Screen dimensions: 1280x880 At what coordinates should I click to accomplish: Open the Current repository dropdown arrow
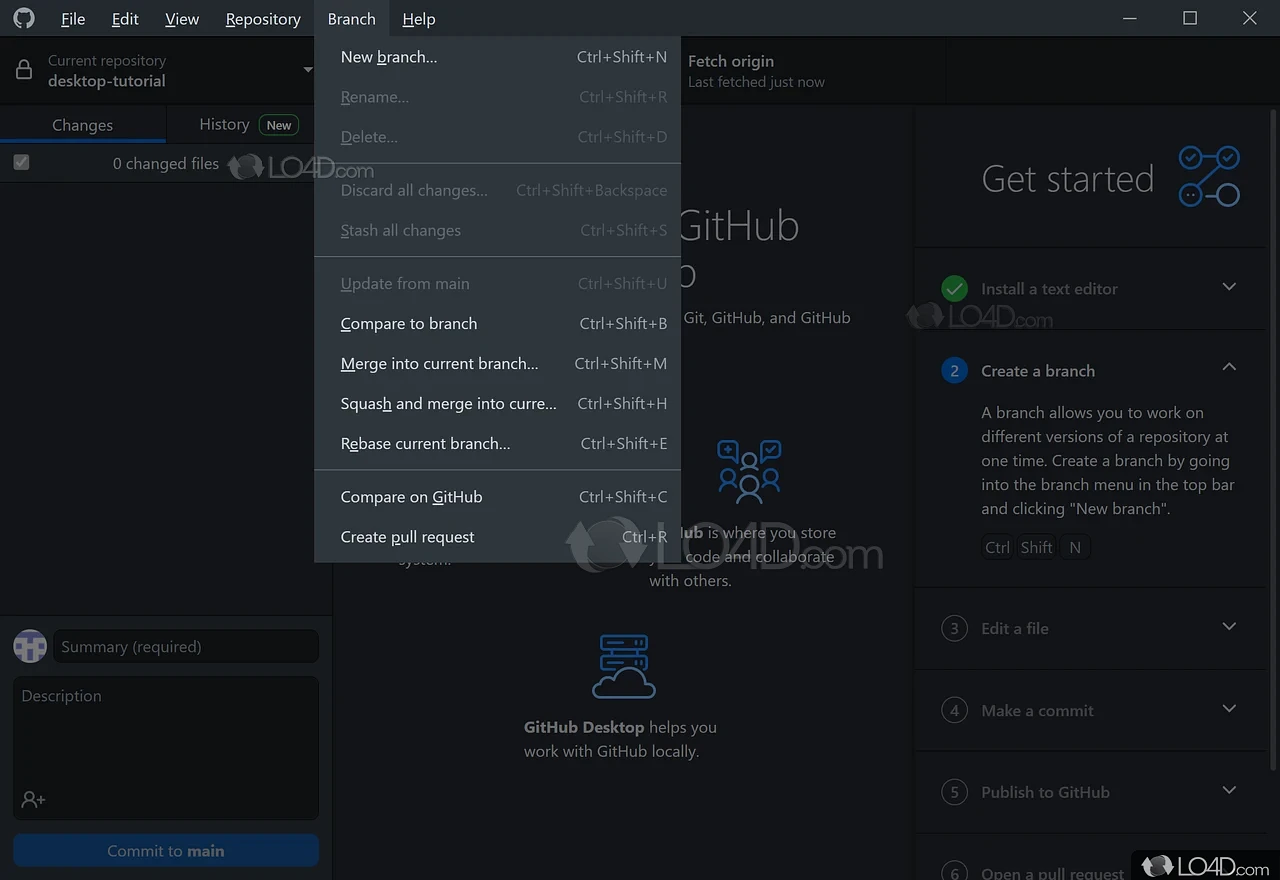click(308, 70)
